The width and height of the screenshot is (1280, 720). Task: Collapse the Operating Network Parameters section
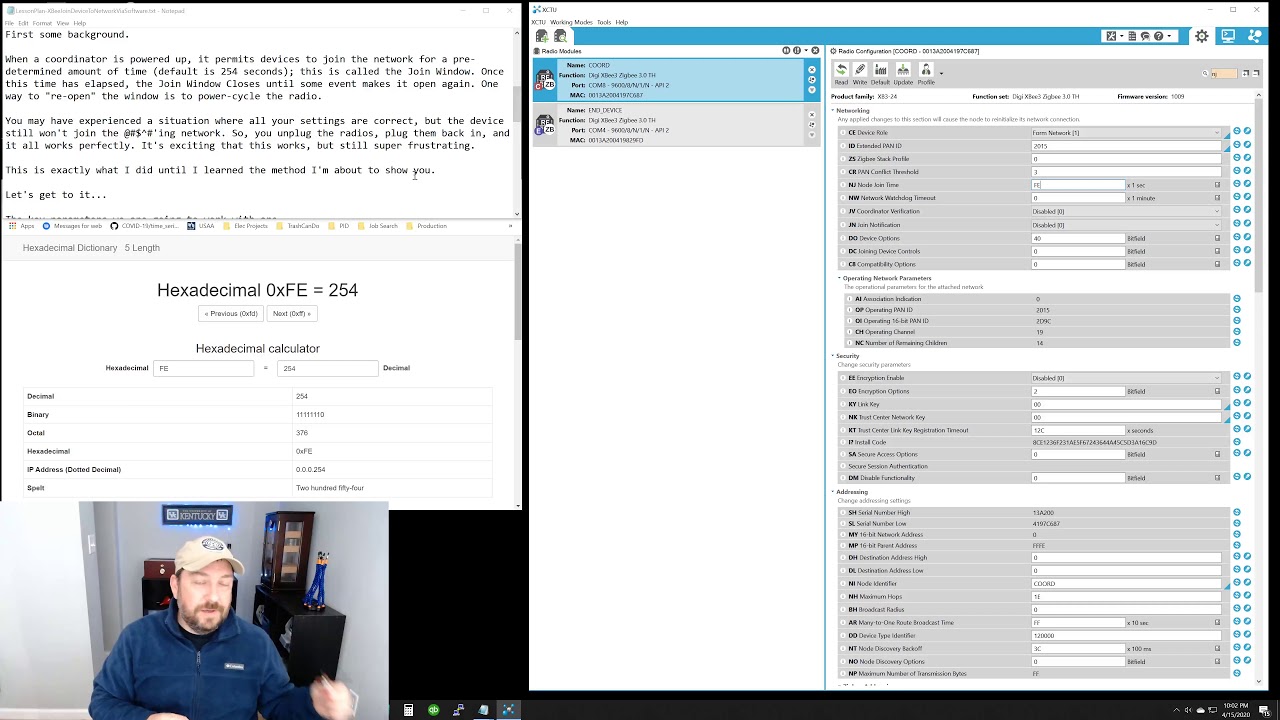839,278
